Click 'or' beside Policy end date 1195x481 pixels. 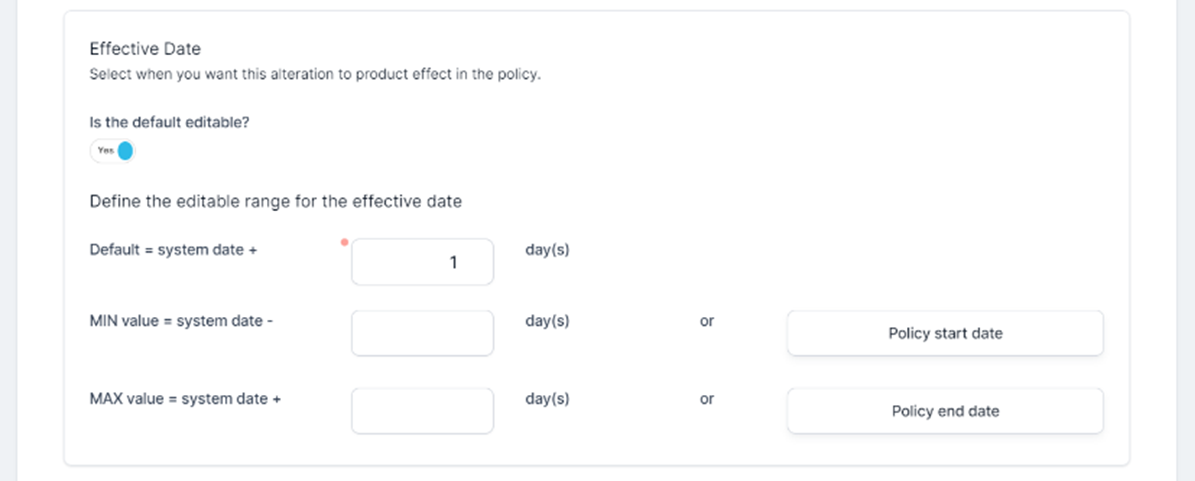pos(707,399)
